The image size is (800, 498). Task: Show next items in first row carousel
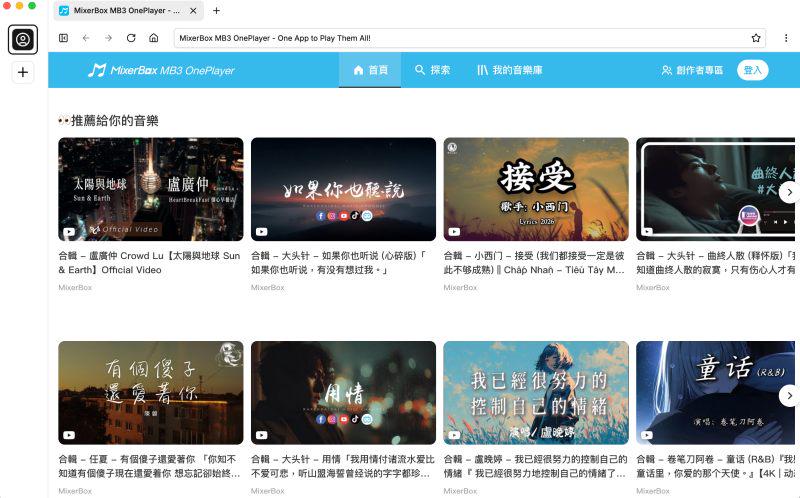tap(789, 192)
